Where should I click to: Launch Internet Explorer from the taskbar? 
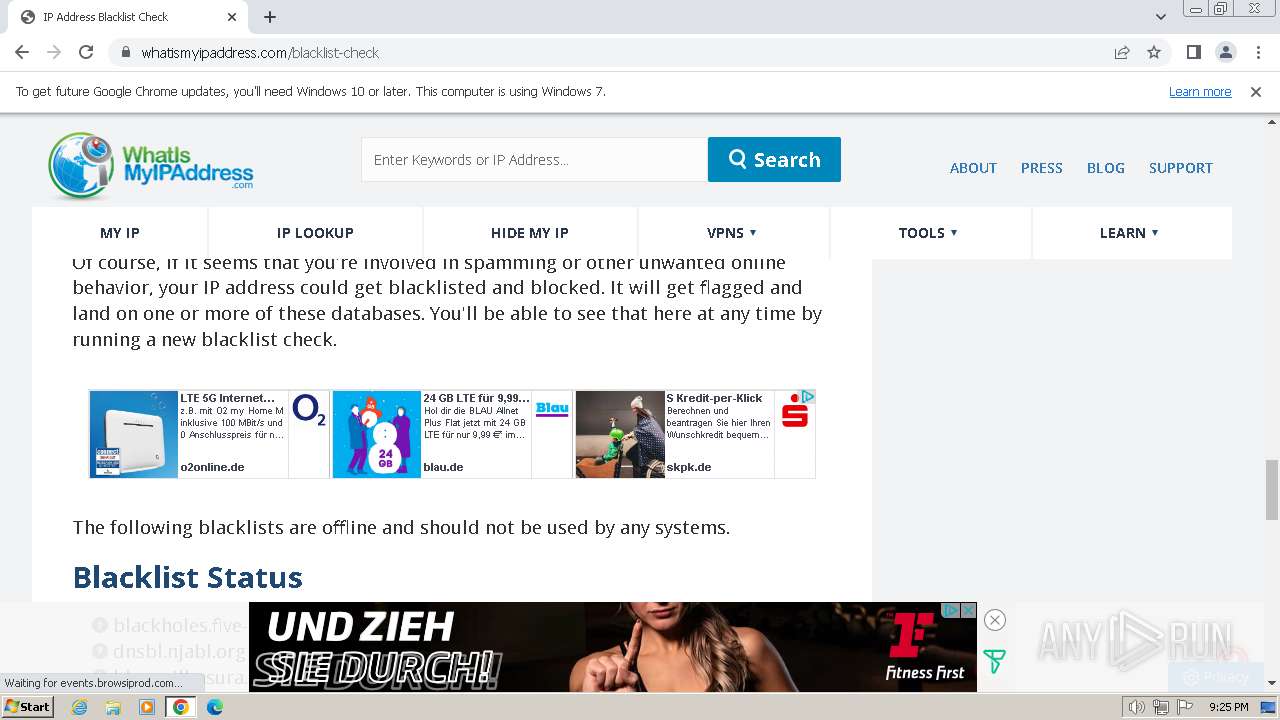(x=80, y=707)
